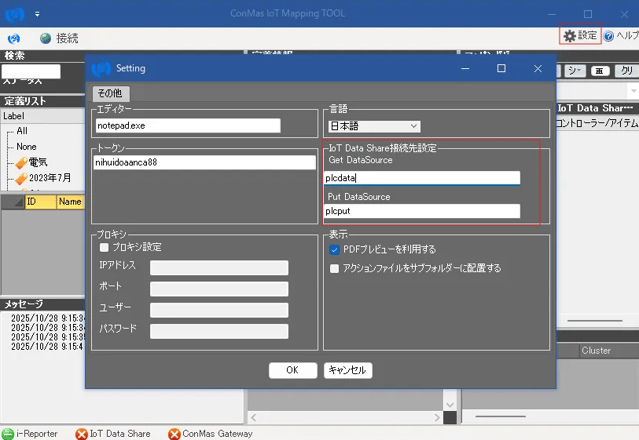Viewport: 639px width, 440px height.
Task: Open the 言語 language dropdown
Action: click(374, 126)
